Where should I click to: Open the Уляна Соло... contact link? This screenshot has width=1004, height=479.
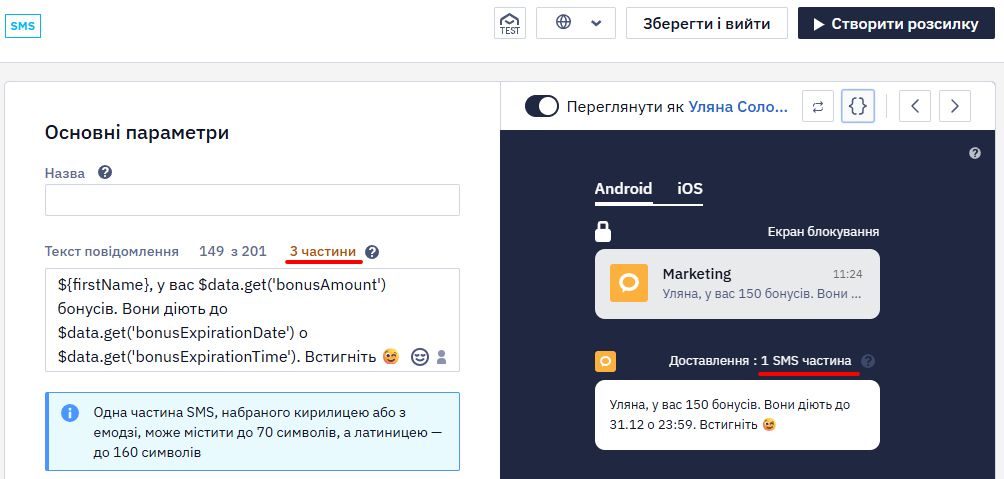pyautogui.click(x=738, y=106)
